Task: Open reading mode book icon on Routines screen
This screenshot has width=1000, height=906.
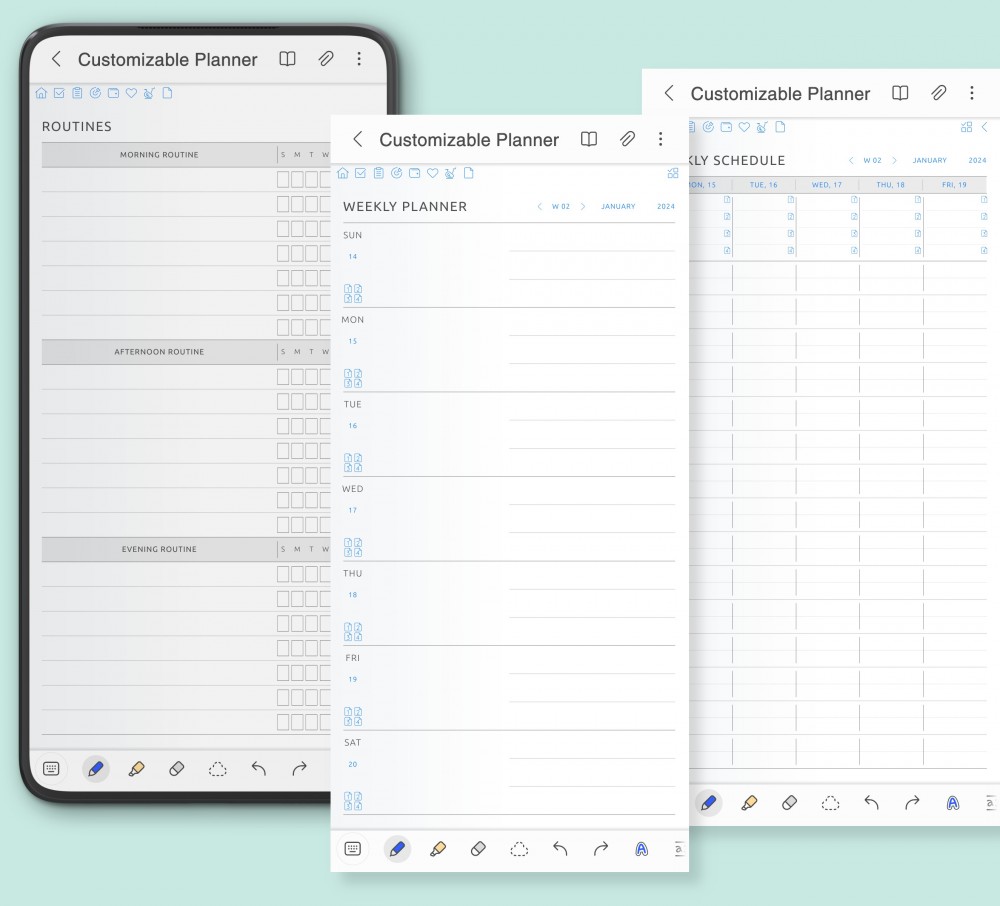Action: pos(288,59)
